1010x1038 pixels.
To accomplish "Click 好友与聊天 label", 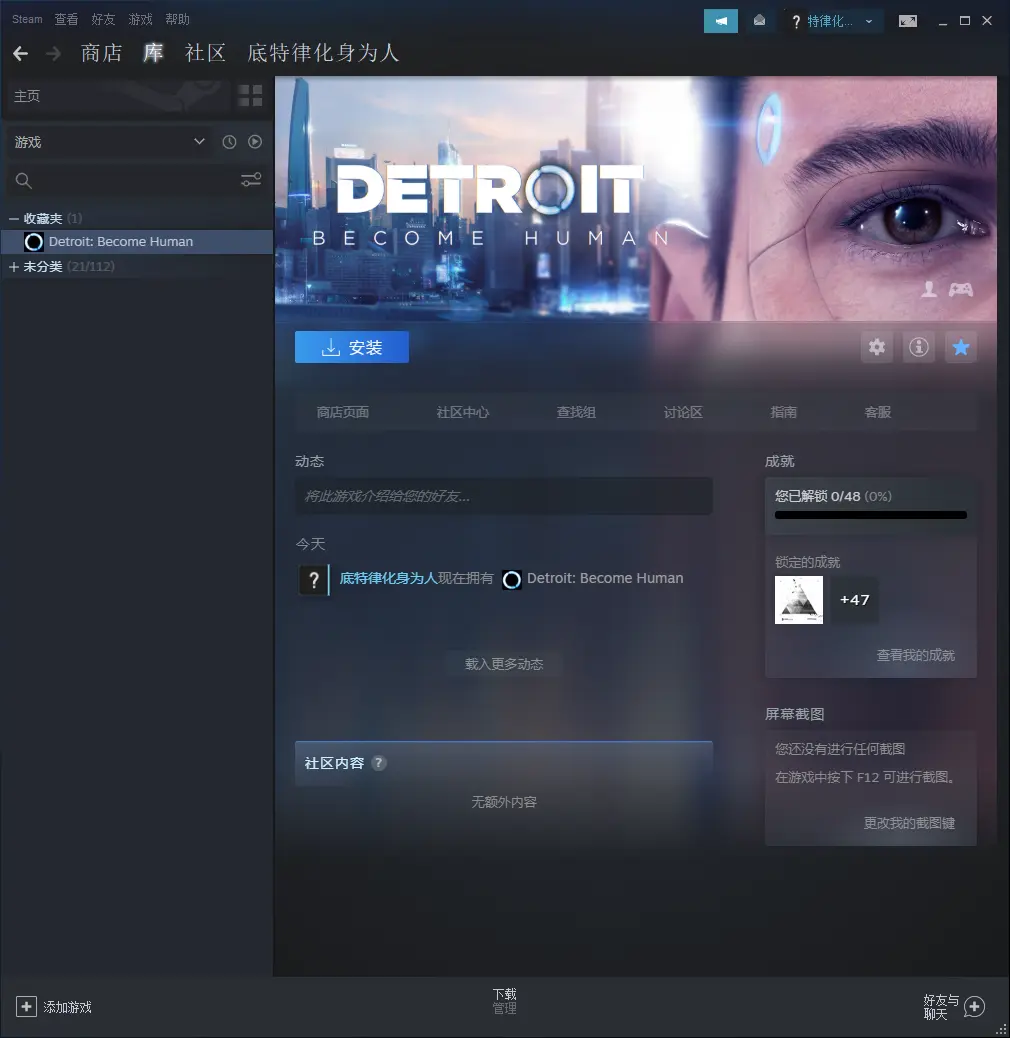I will click(x=941, y=1007).
